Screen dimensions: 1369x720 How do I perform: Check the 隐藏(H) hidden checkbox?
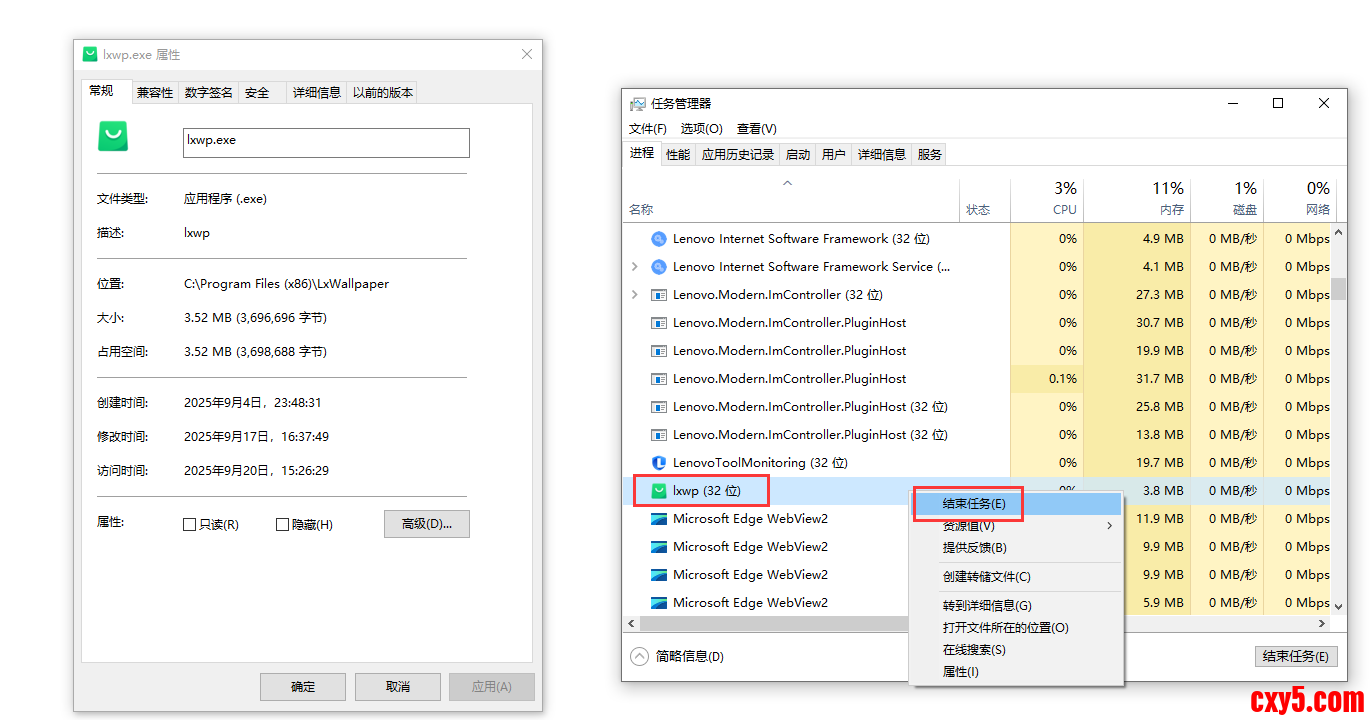282,525
